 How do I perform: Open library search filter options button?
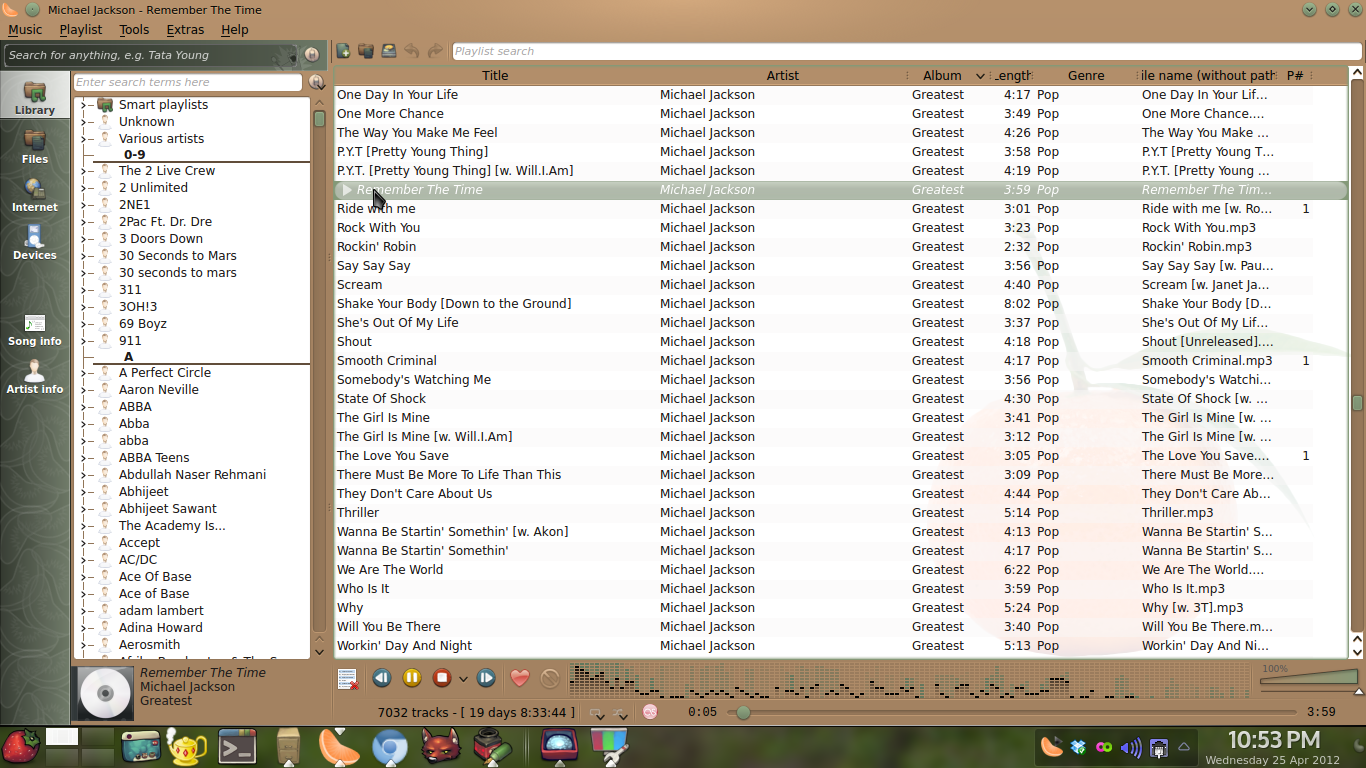[x=316, y=82]
